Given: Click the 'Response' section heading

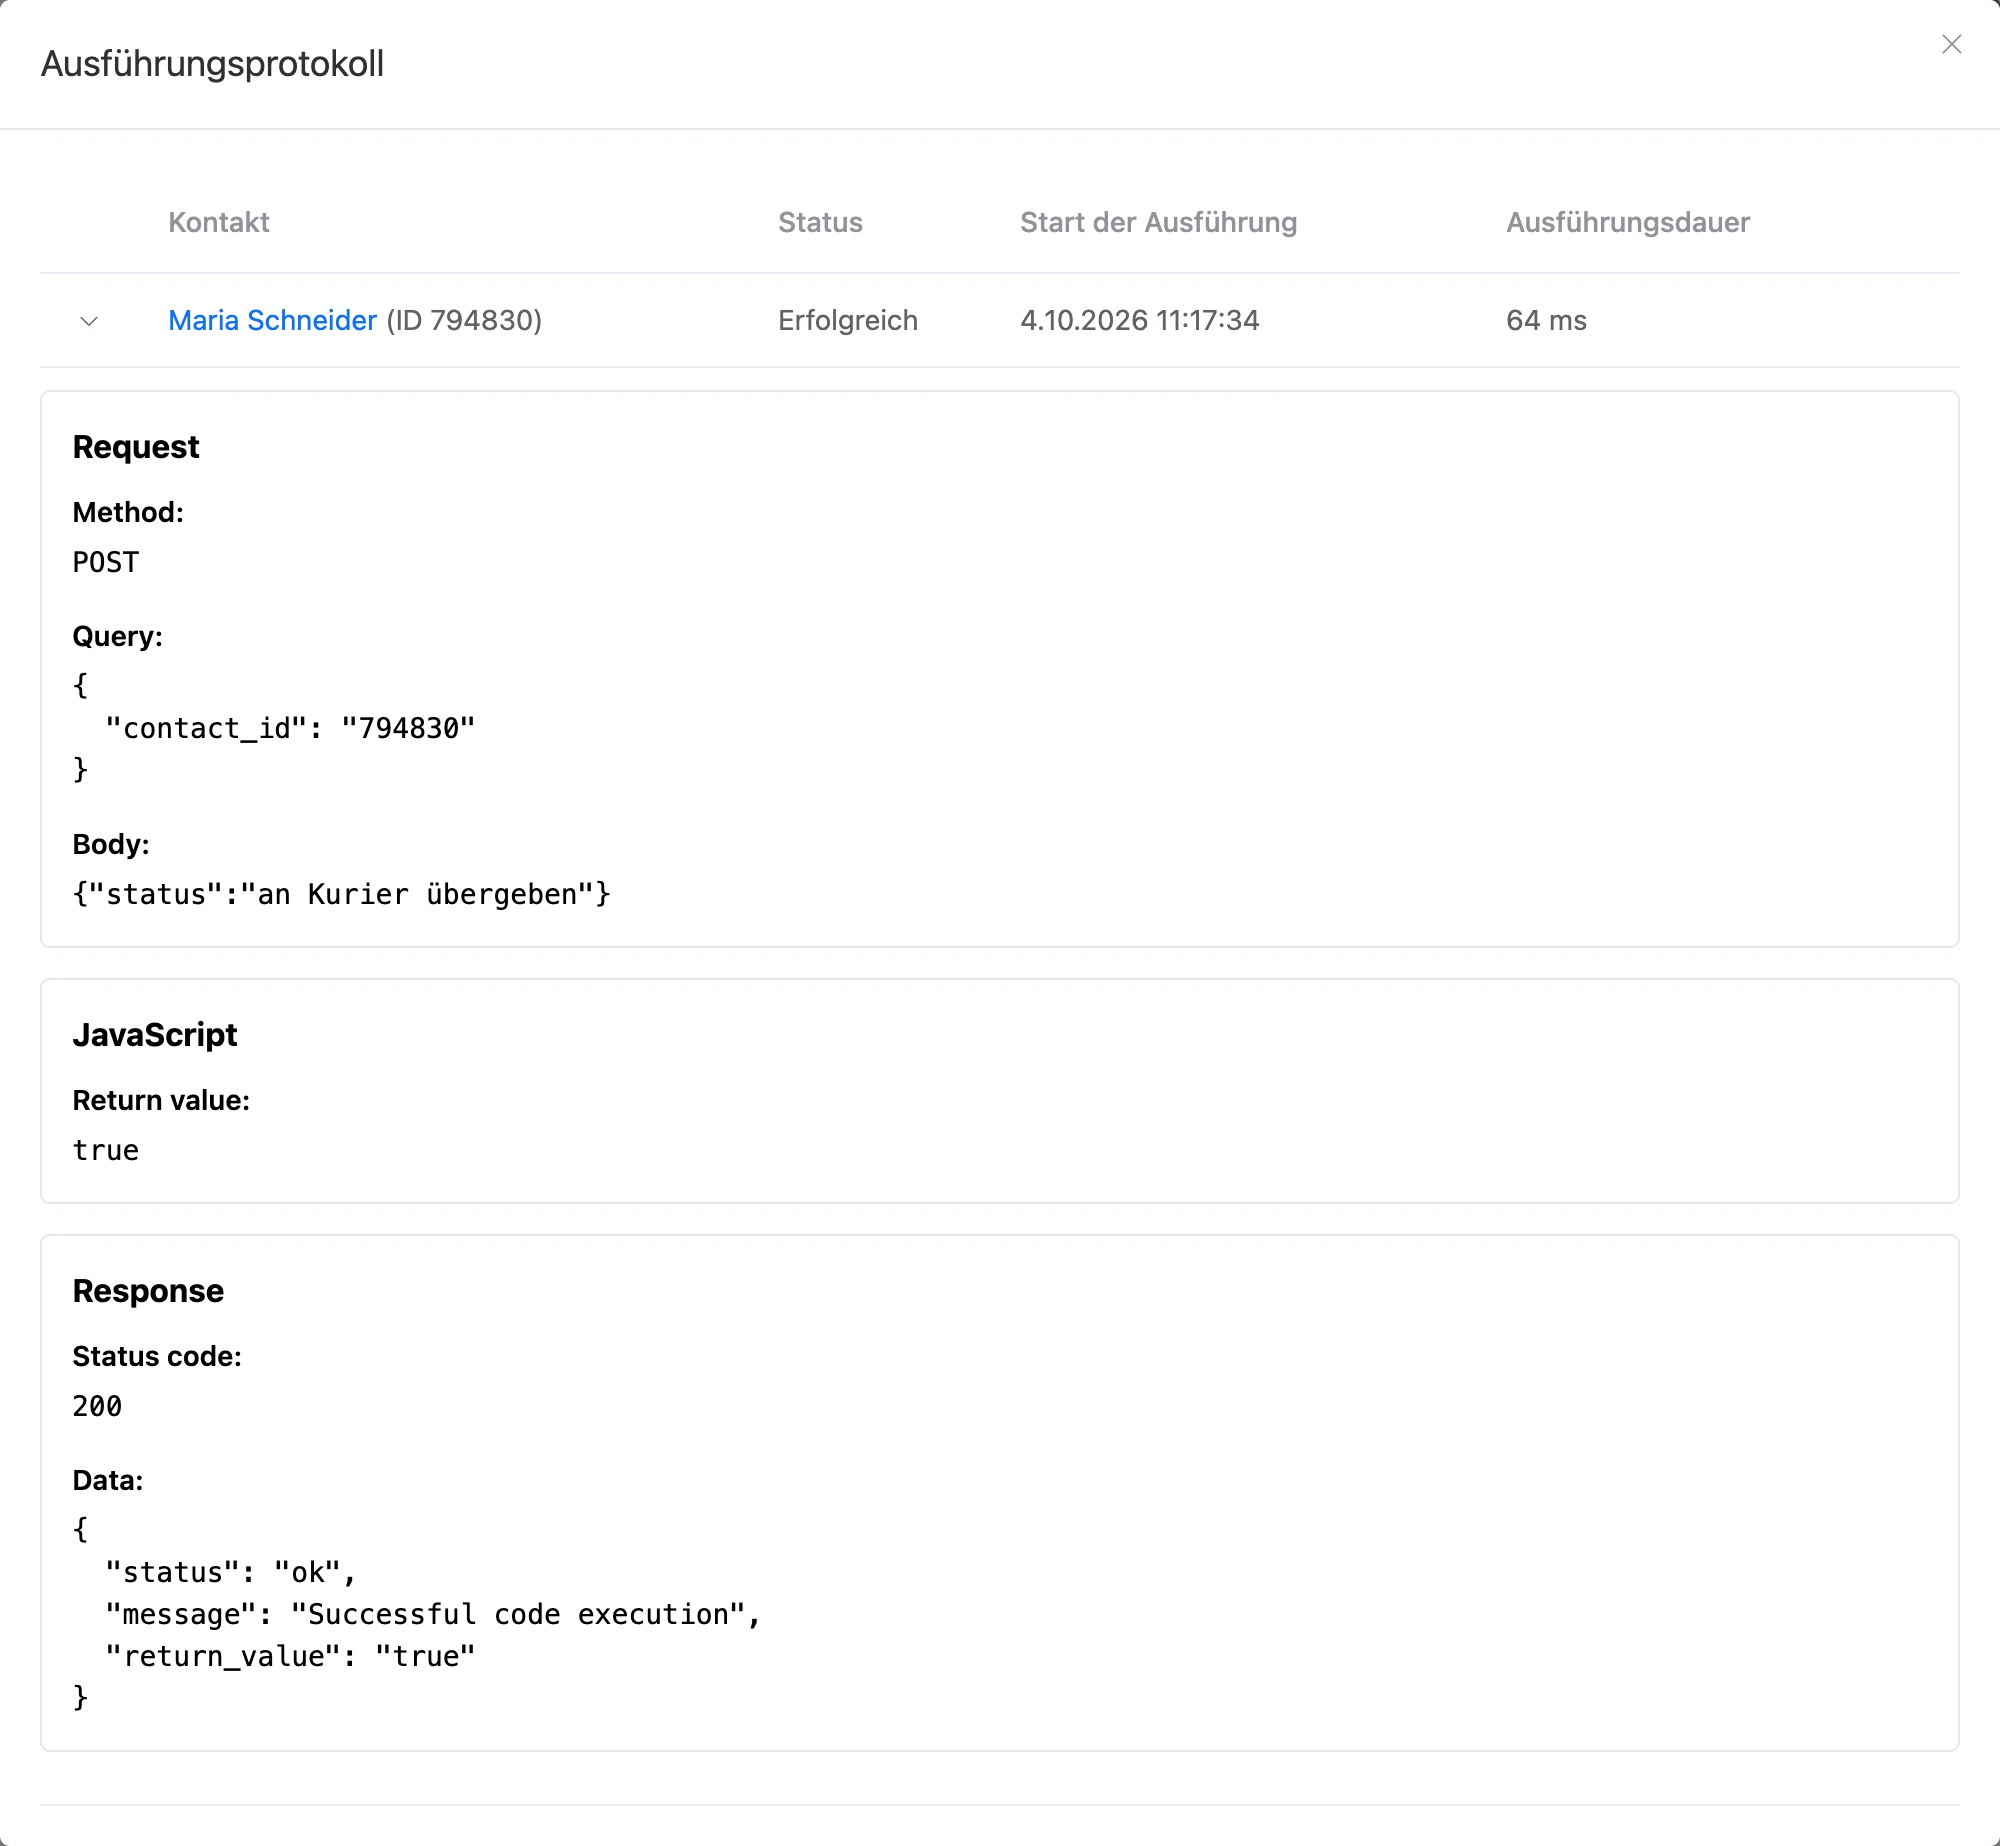Looking at the screenshot, I should pos(148,1291).
